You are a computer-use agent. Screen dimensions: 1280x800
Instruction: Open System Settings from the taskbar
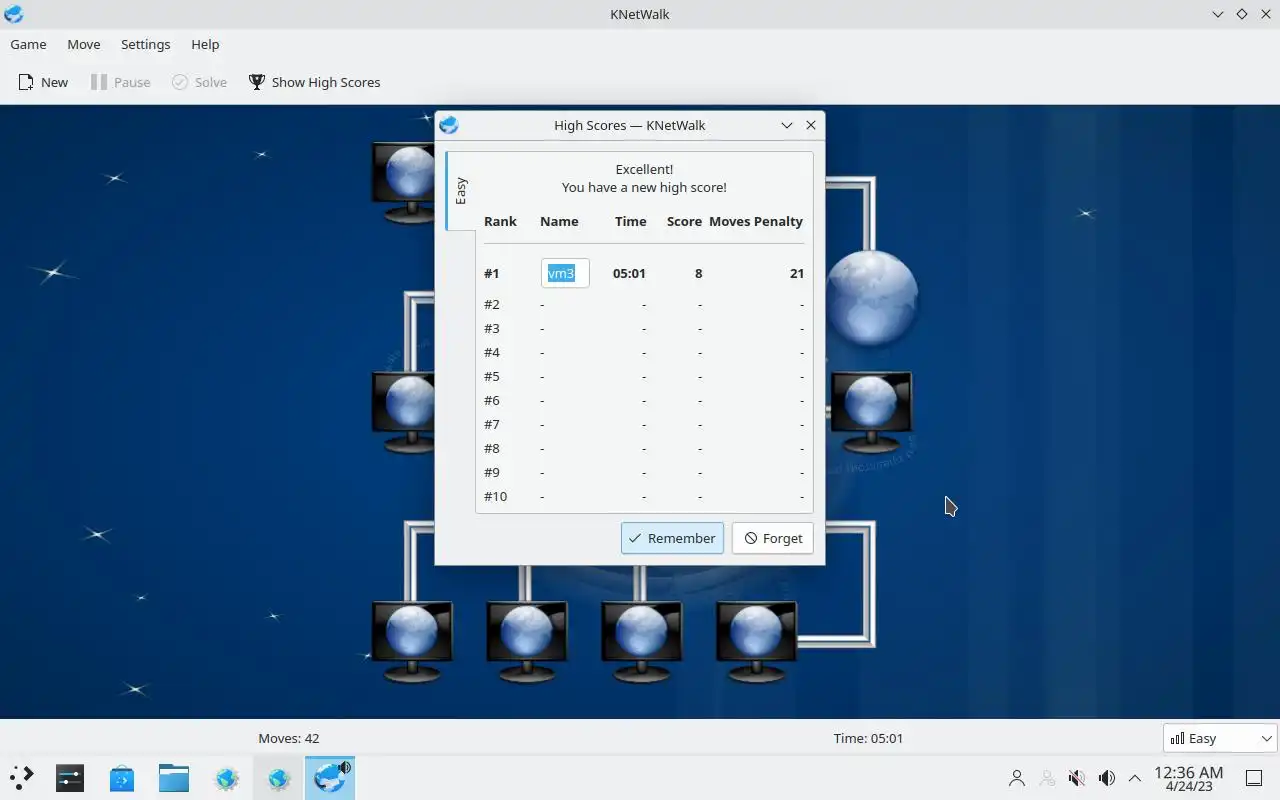point(70,778)
